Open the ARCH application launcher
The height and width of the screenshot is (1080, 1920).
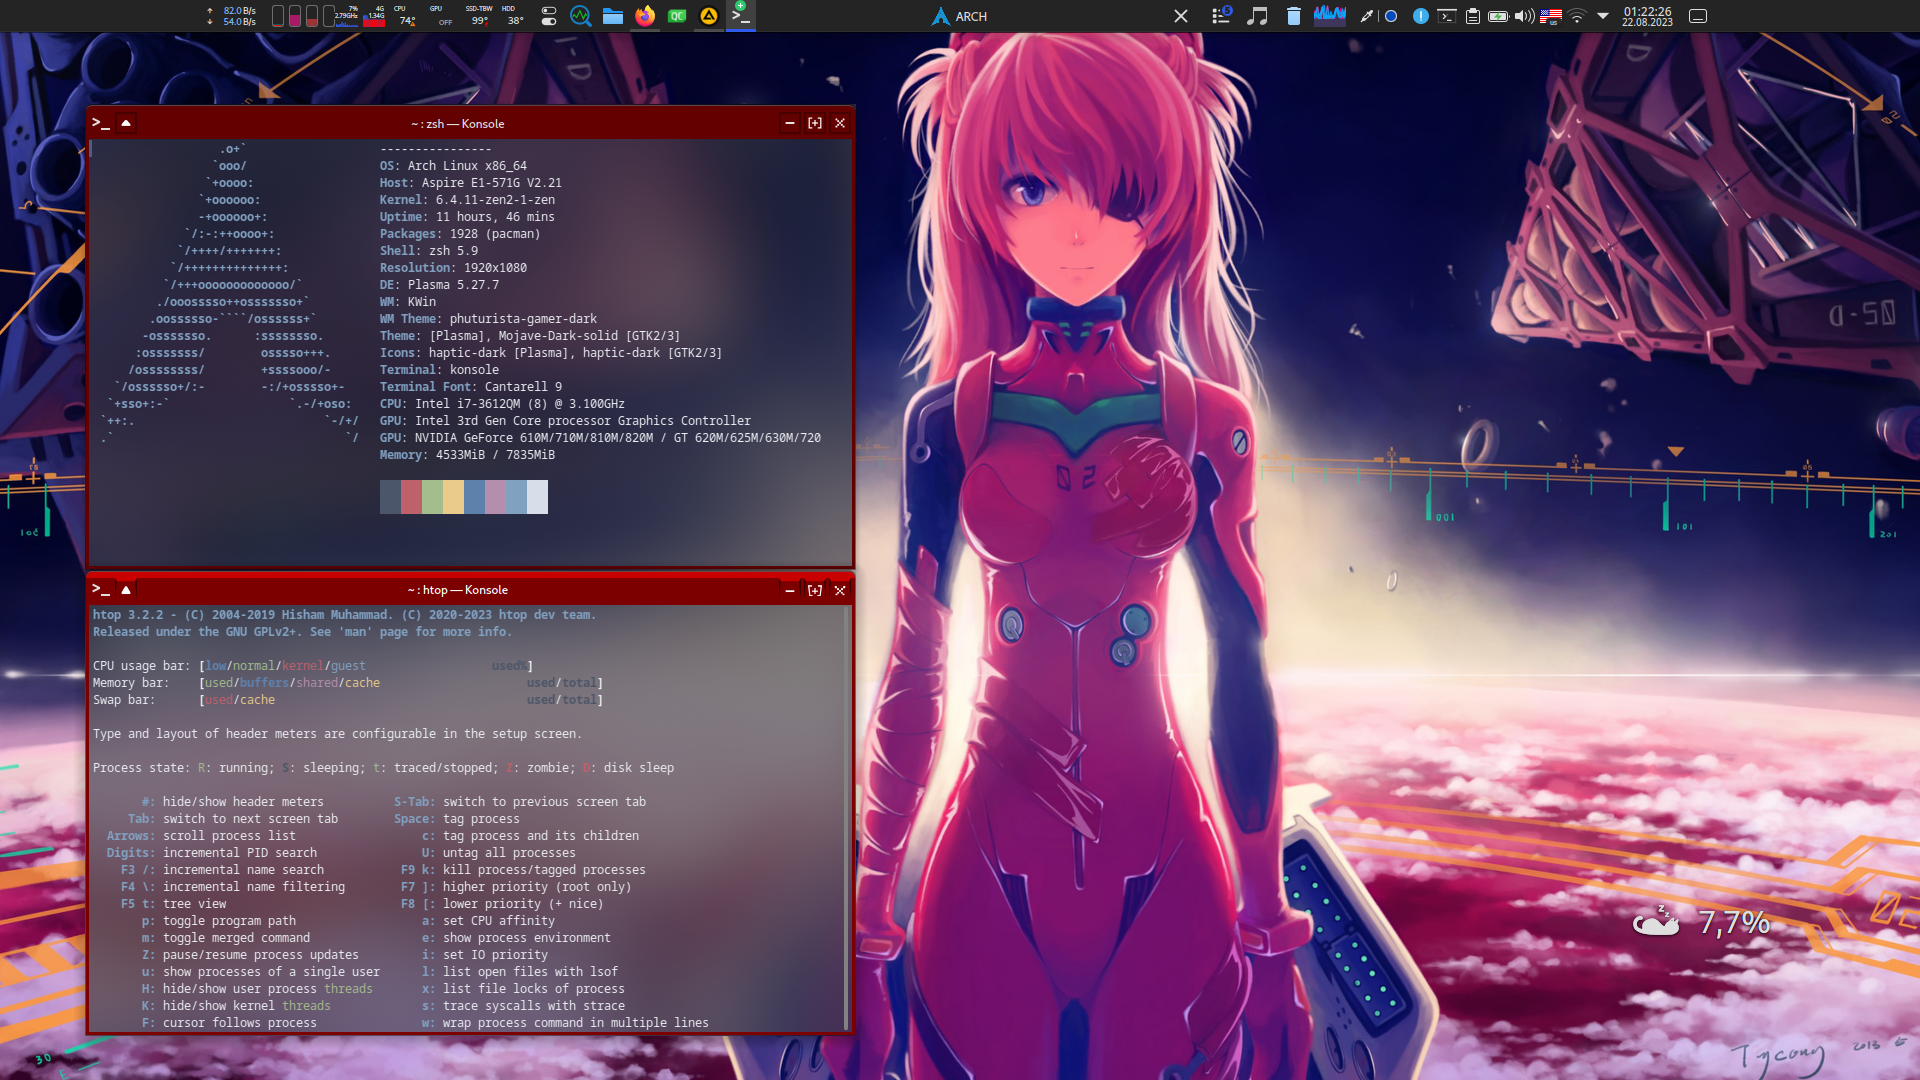pyautogui.click(x=959, y=16)
